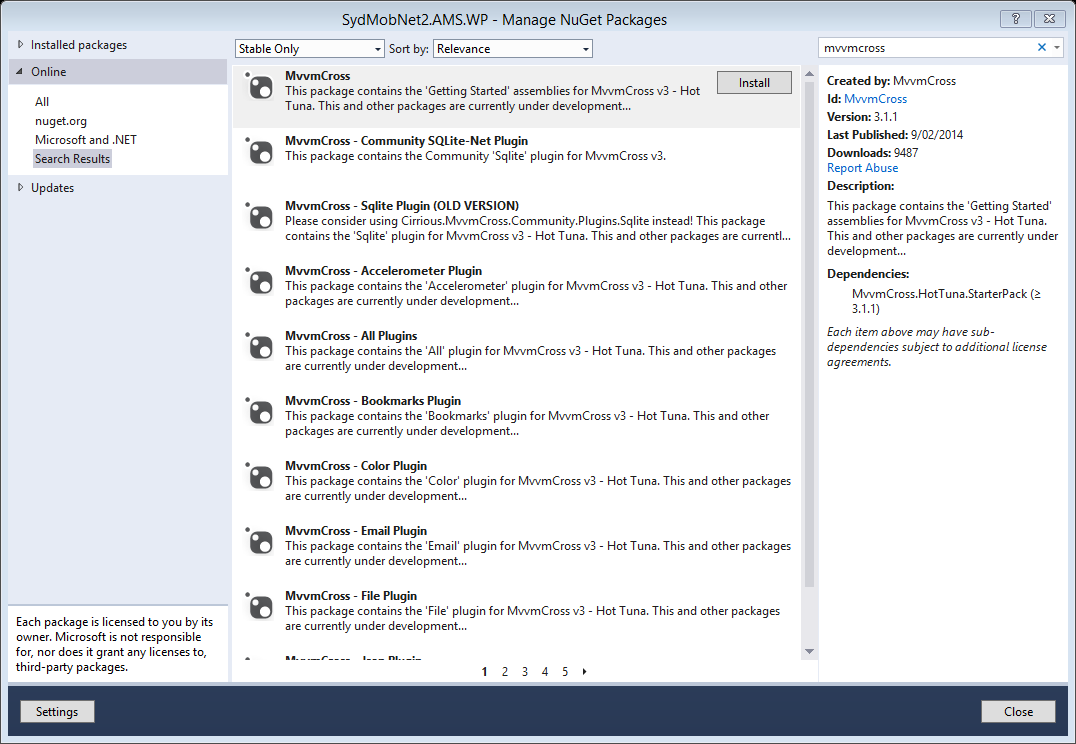The image size is (1076, 744).
Task: Click the All Plugins package icon
Action: tap(260, 345)
